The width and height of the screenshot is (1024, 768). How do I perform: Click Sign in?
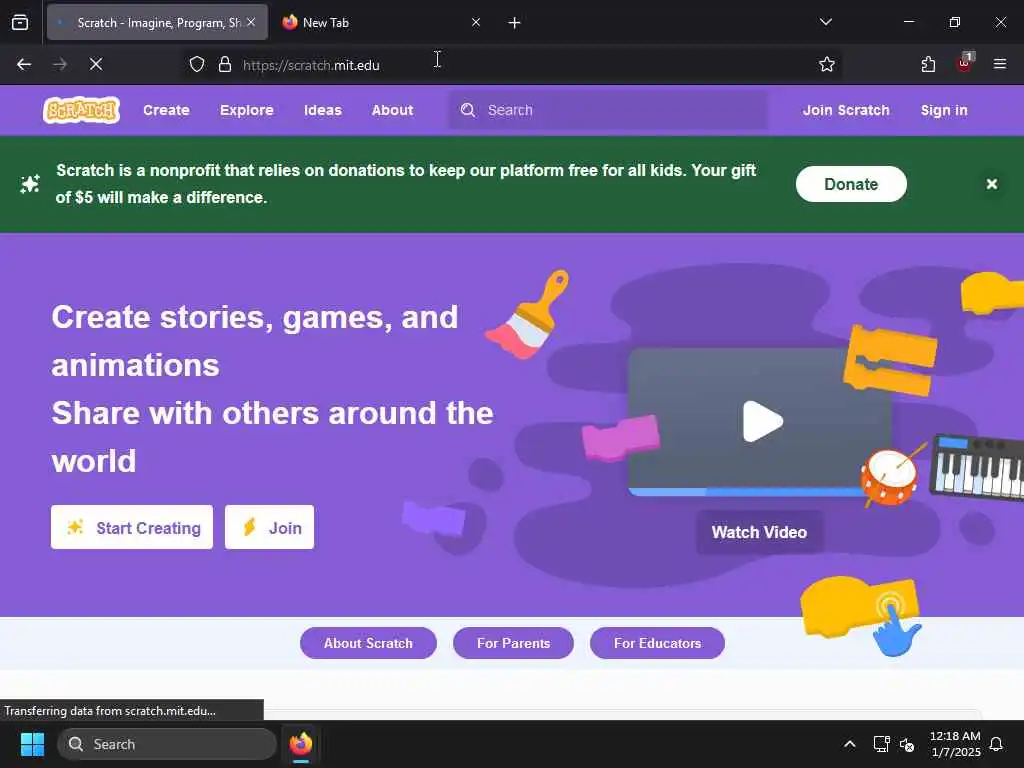944,110
